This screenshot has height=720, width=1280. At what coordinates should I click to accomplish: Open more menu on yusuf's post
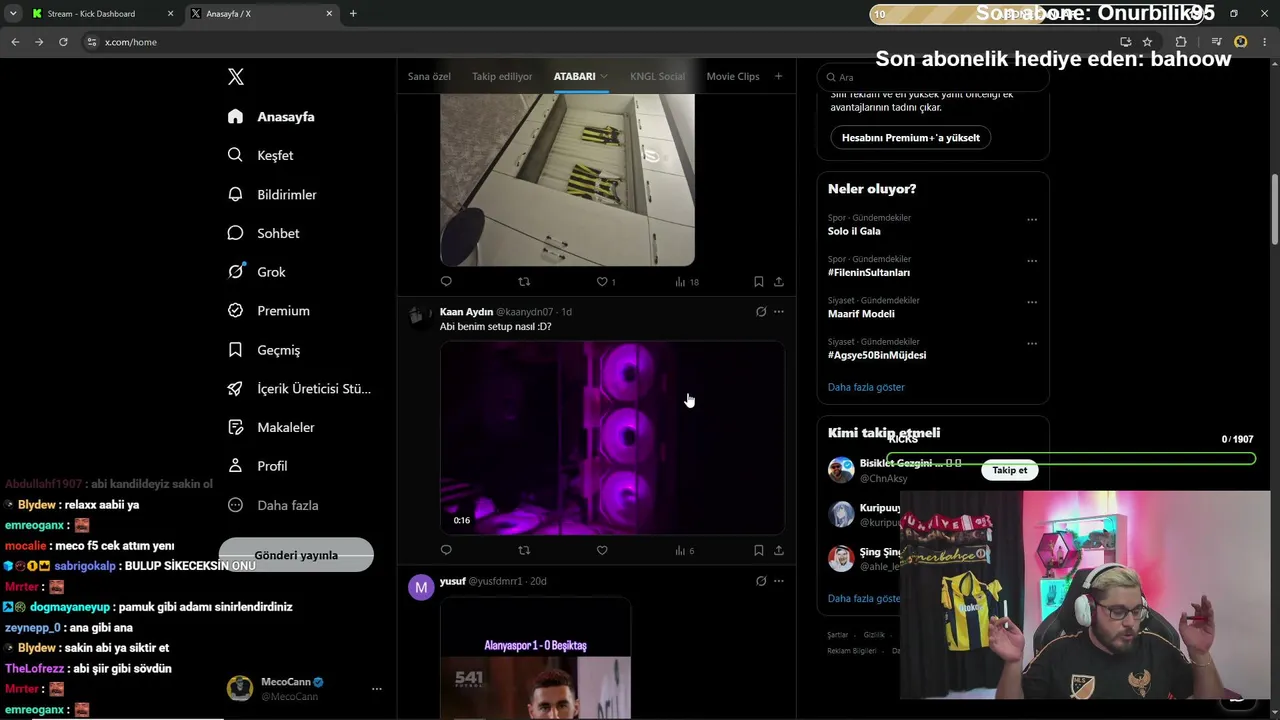click(779, 581)
